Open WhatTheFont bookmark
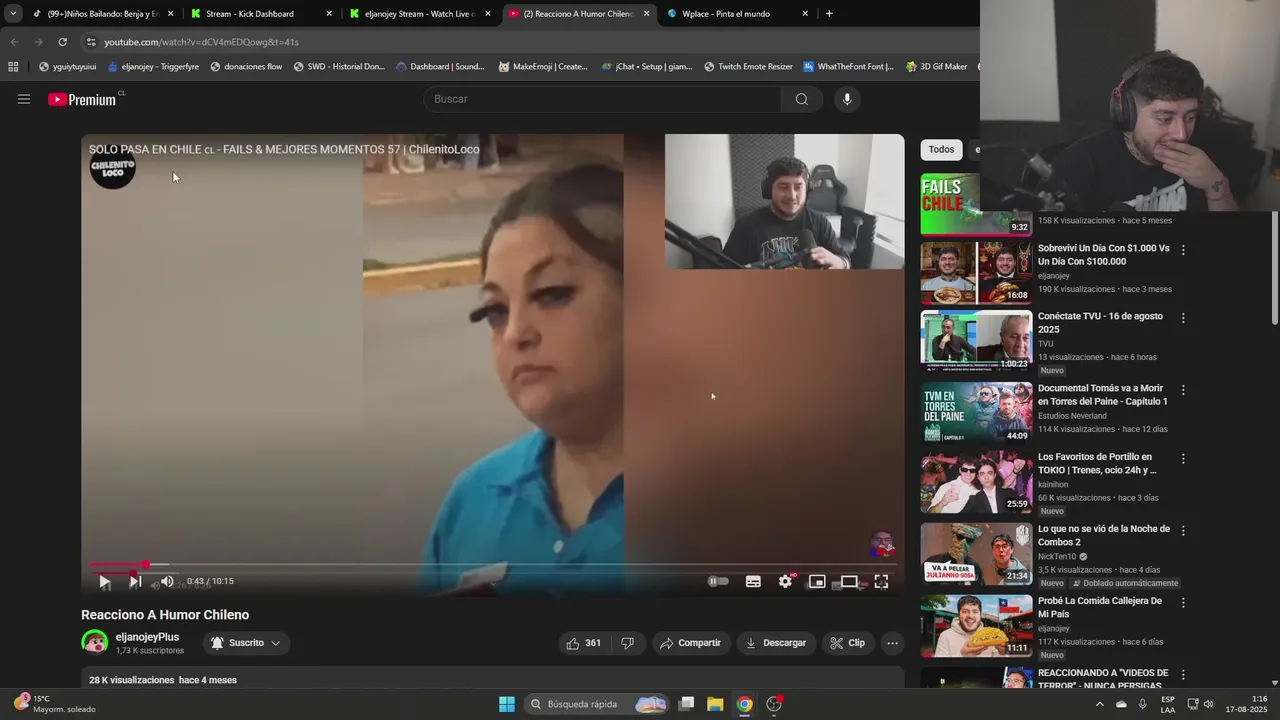Image resolution: width=1280 pixels, height=720 pixels. click(849, 67)
